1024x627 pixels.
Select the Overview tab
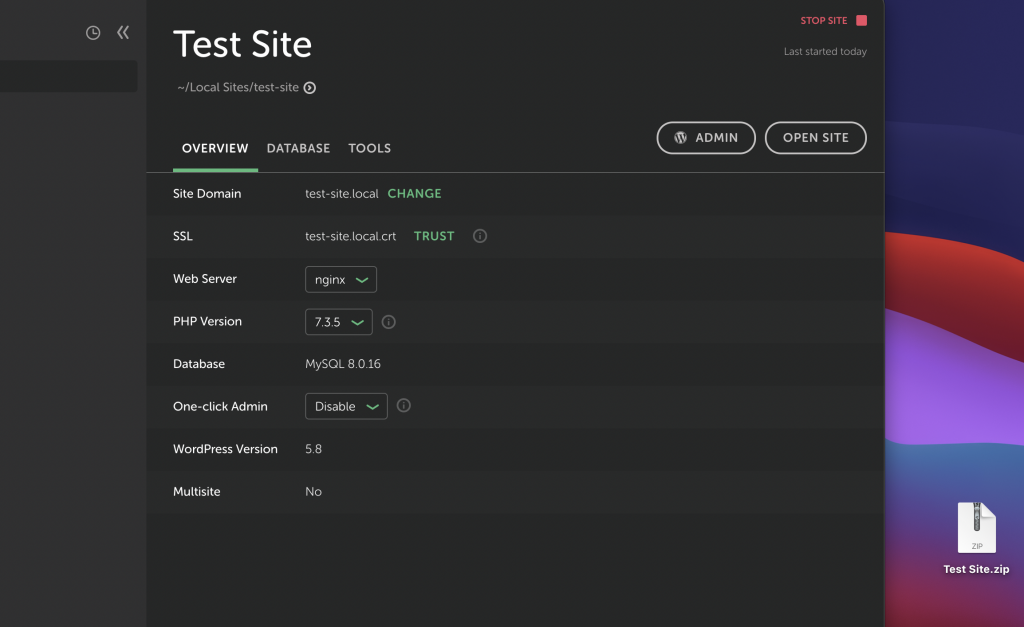point(215,148)
